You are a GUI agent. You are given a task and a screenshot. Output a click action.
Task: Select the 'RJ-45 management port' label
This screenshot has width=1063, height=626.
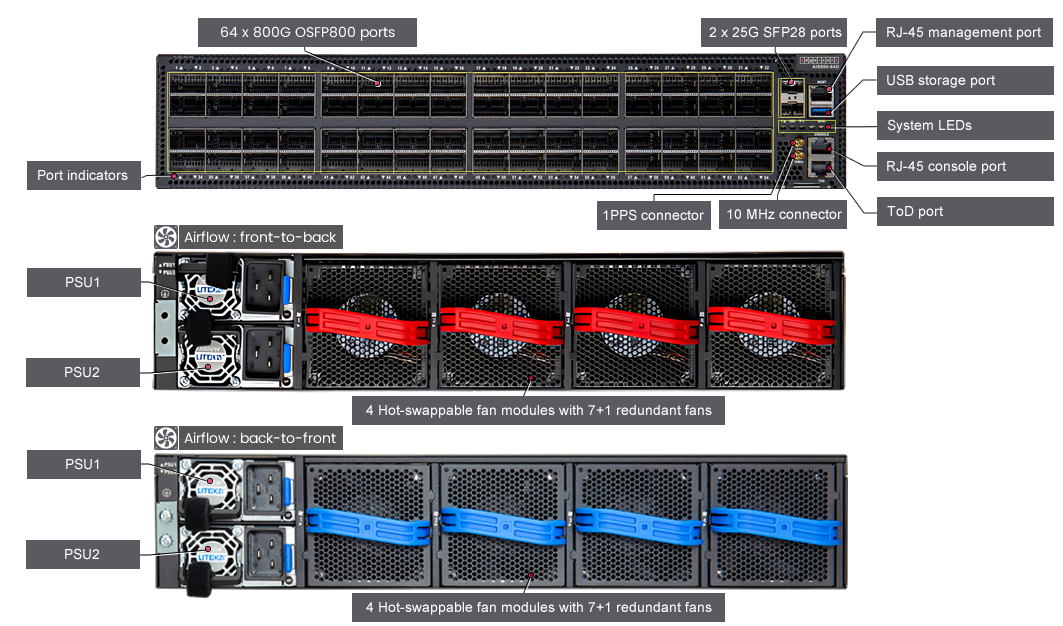coord(964,32)
